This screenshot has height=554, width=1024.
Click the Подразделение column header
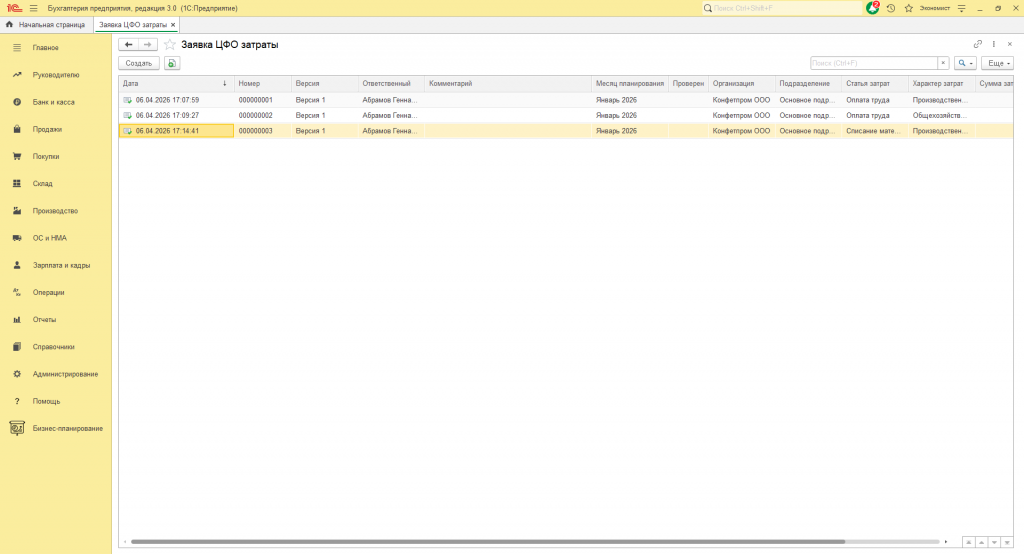(x=808, y=84)
